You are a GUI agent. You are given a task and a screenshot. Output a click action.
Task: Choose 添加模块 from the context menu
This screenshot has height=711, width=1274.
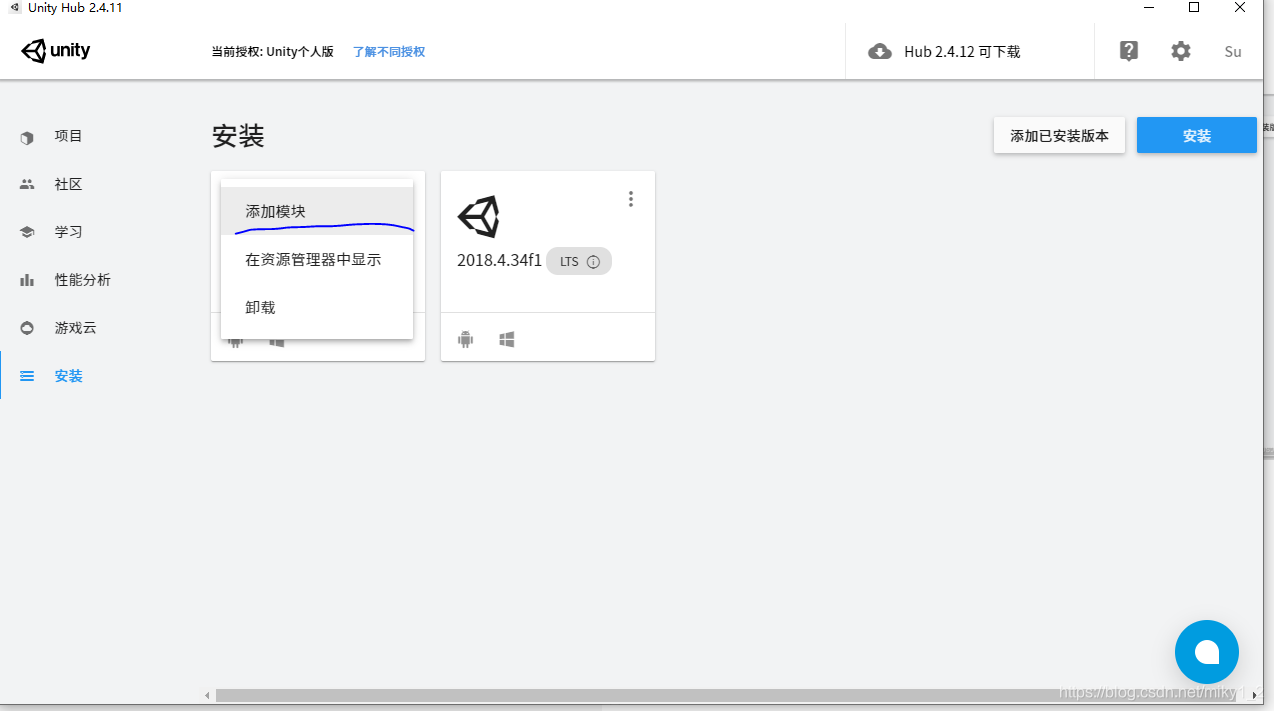317,211
